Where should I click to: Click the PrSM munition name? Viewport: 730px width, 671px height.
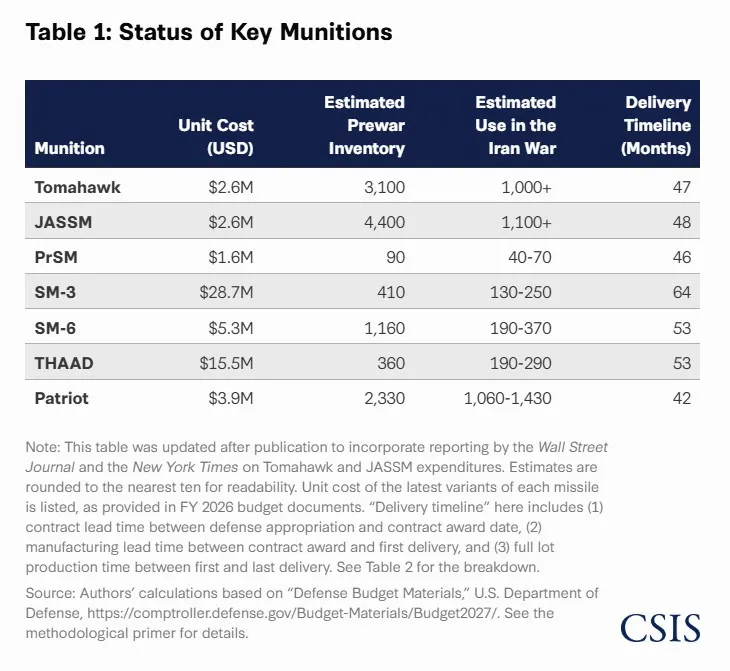[x=56, y=257]
